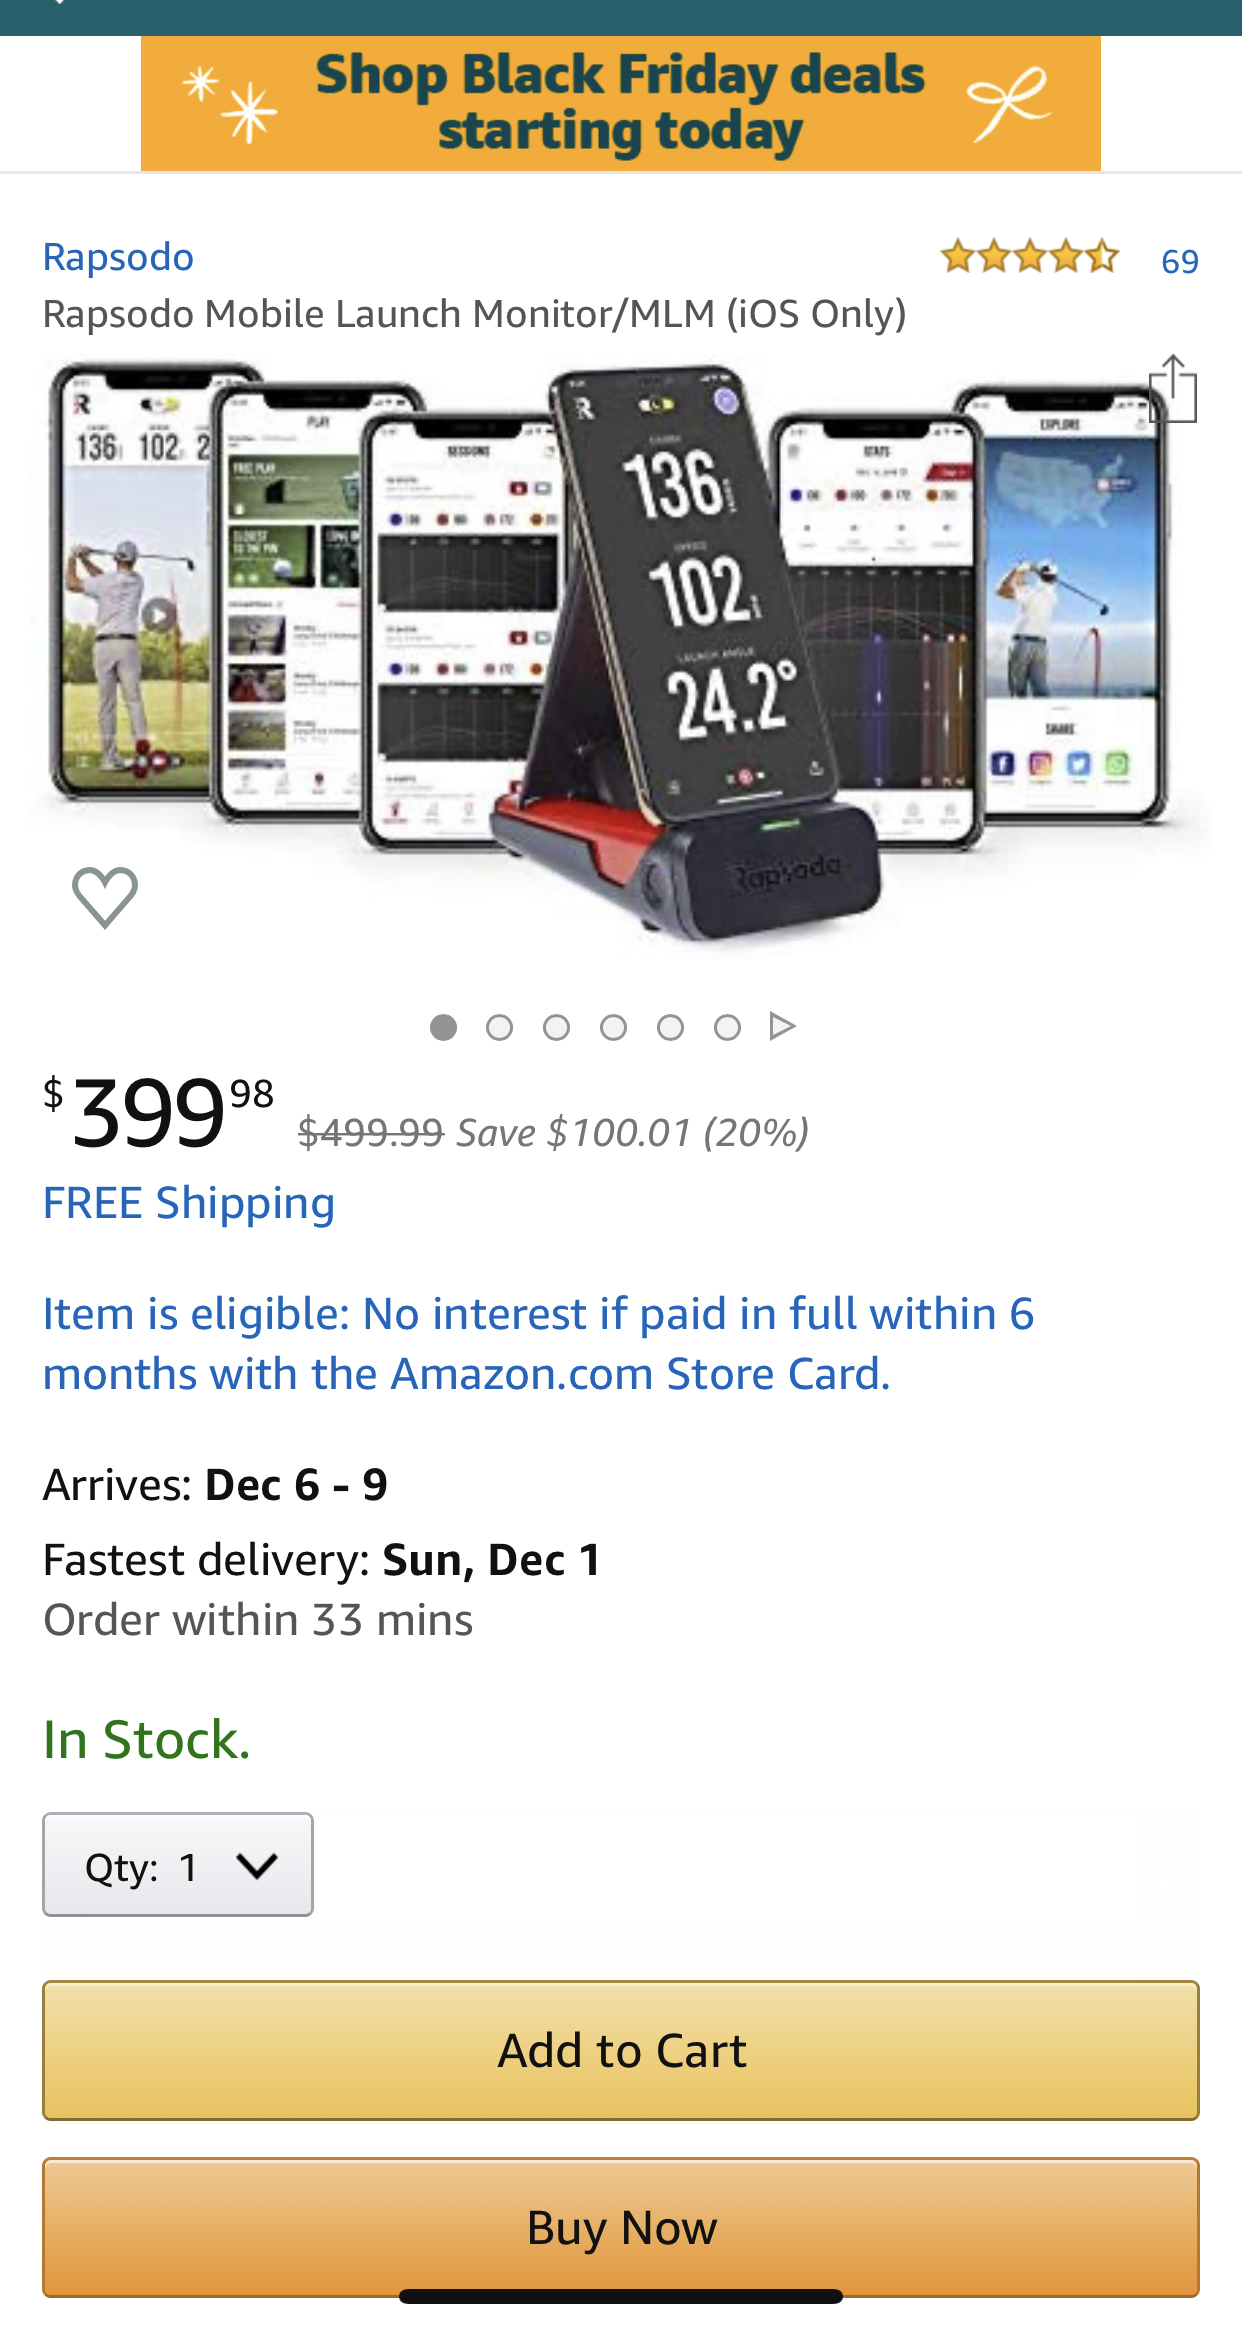Select the first image carousel dot
The width and height of the screenshot is (1242, 2328).
click(443, 1027)
